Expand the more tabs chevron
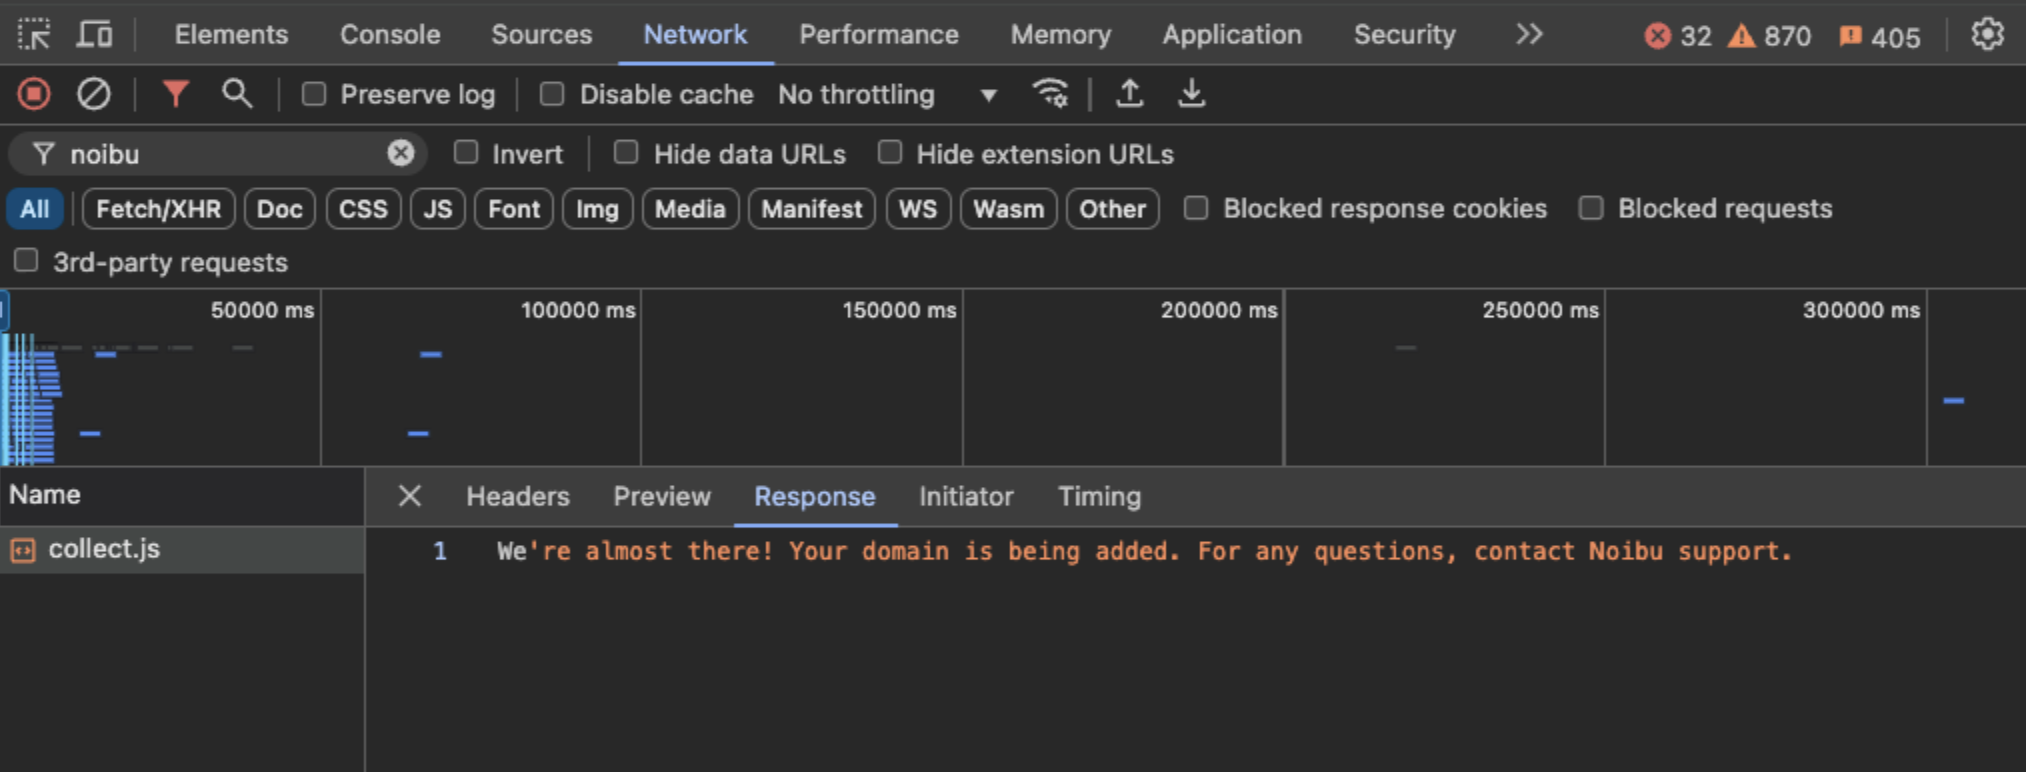Image resolution: width=2026 pixels, height=772 pixels. (1529, 35)
